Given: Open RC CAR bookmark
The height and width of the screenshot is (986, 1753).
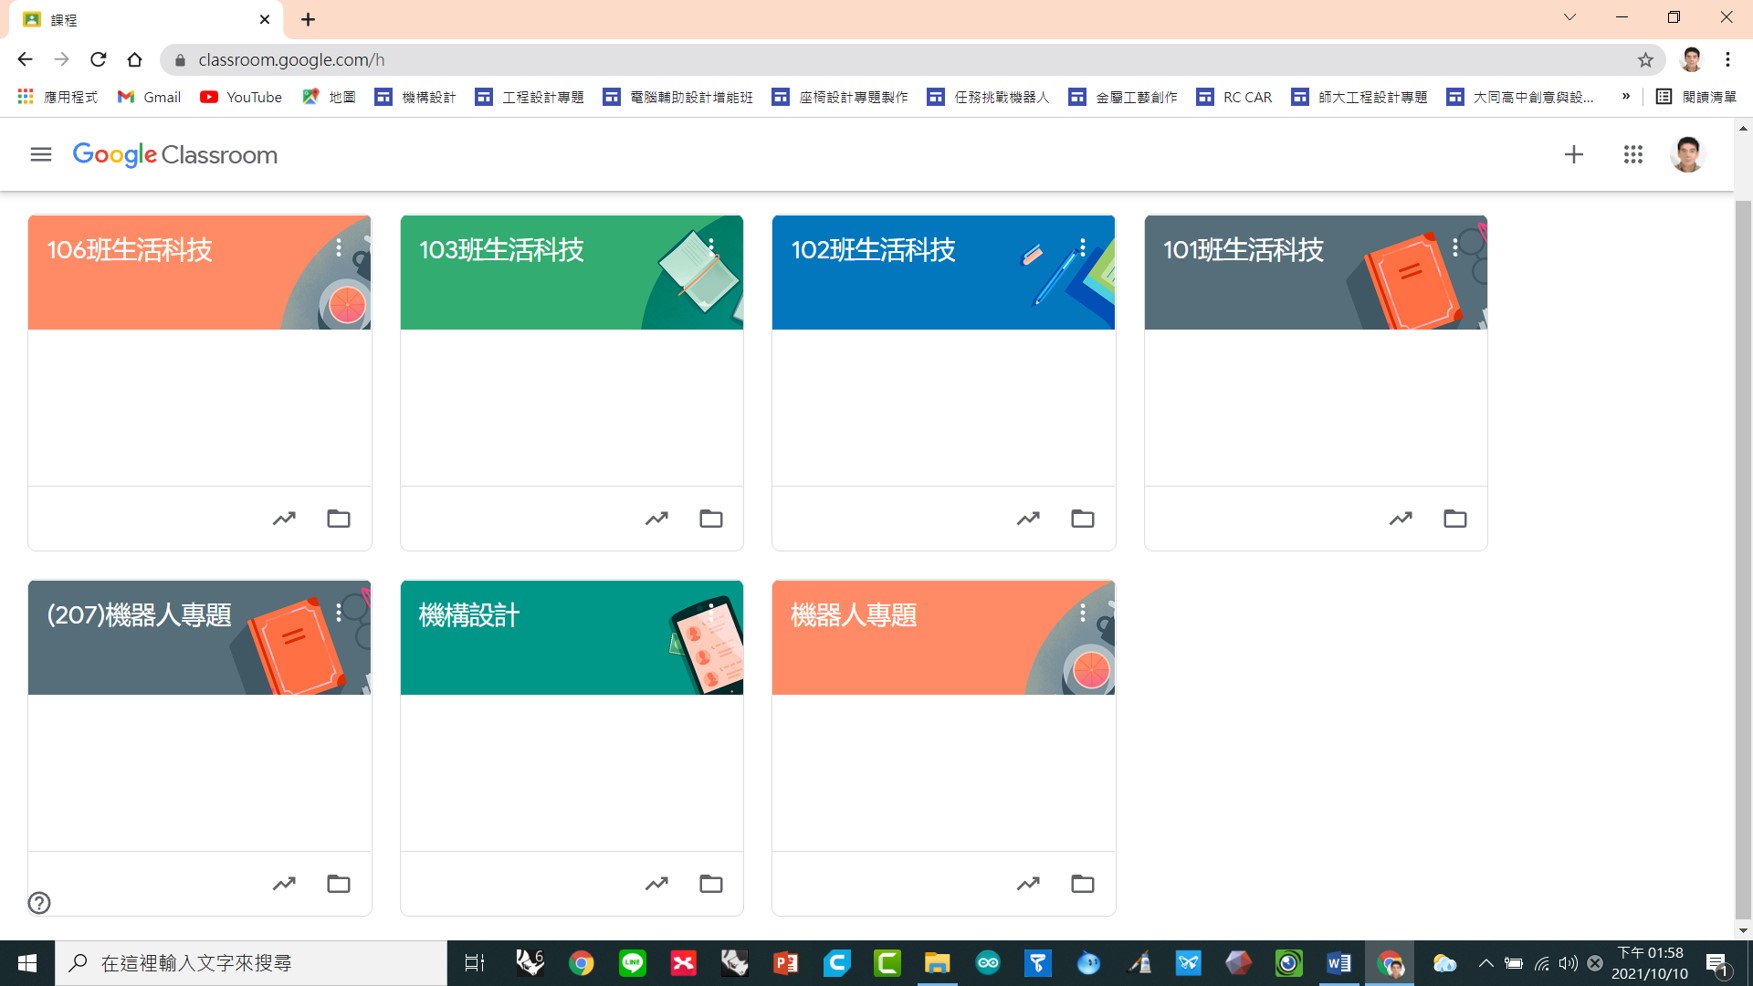Looking at the screenshot, I should (x=1235, y=97).
